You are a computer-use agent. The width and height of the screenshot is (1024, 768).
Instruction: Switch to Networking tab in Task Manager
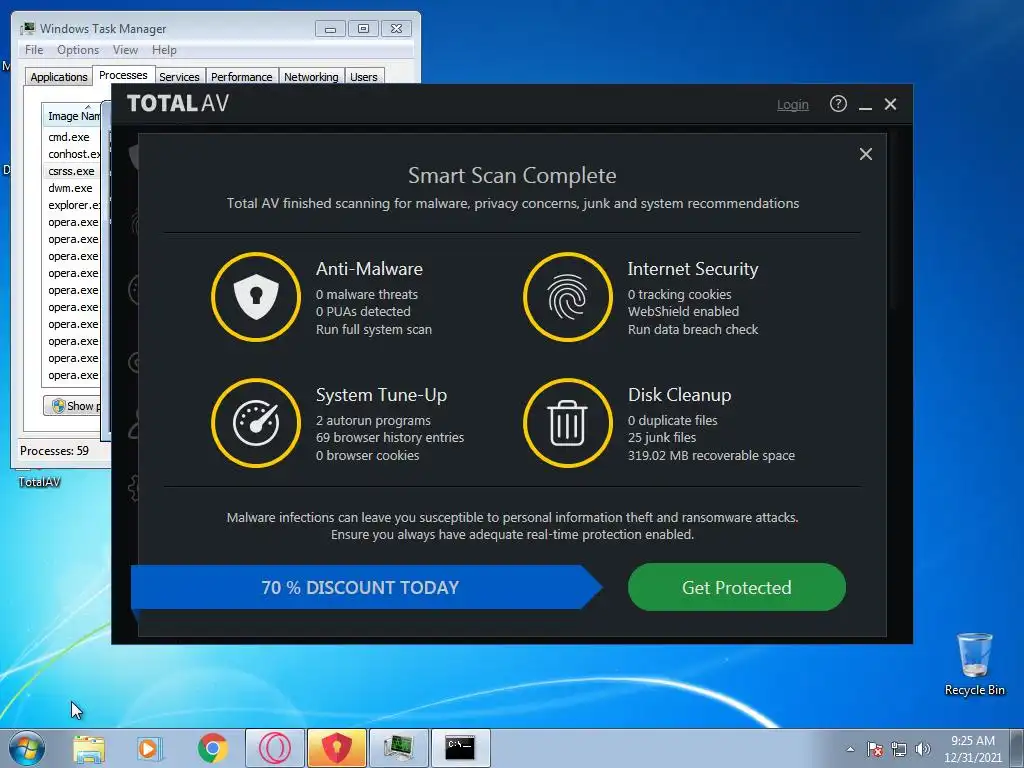(x=312, y=77)
